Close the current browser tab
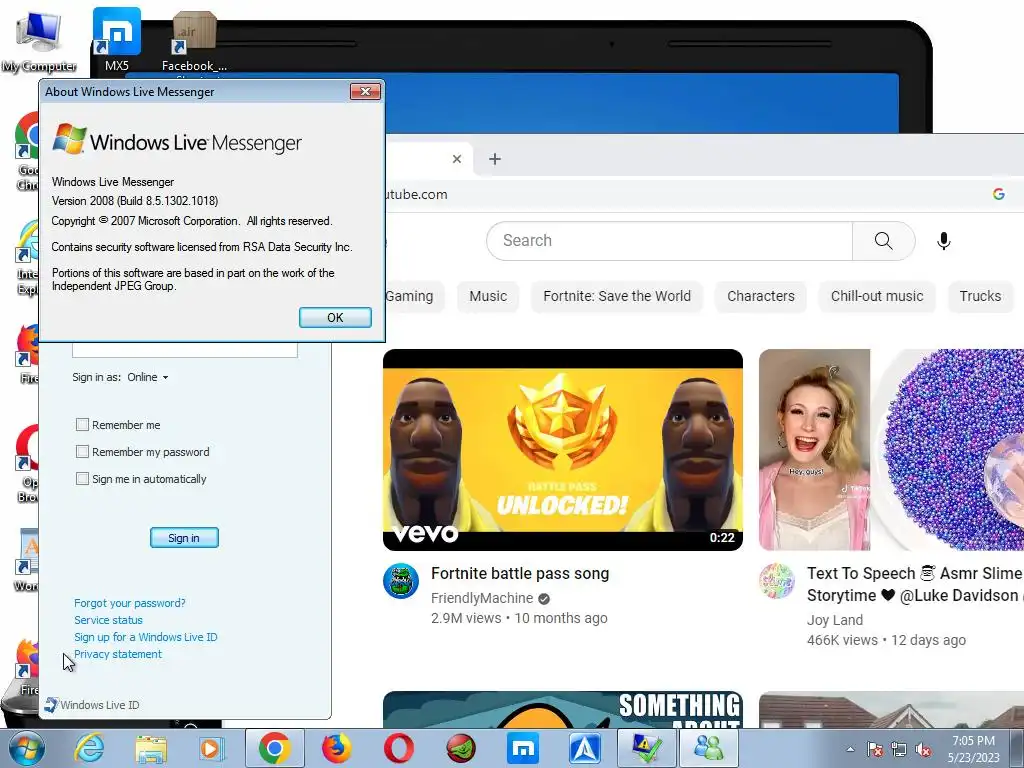 [457, 159]
